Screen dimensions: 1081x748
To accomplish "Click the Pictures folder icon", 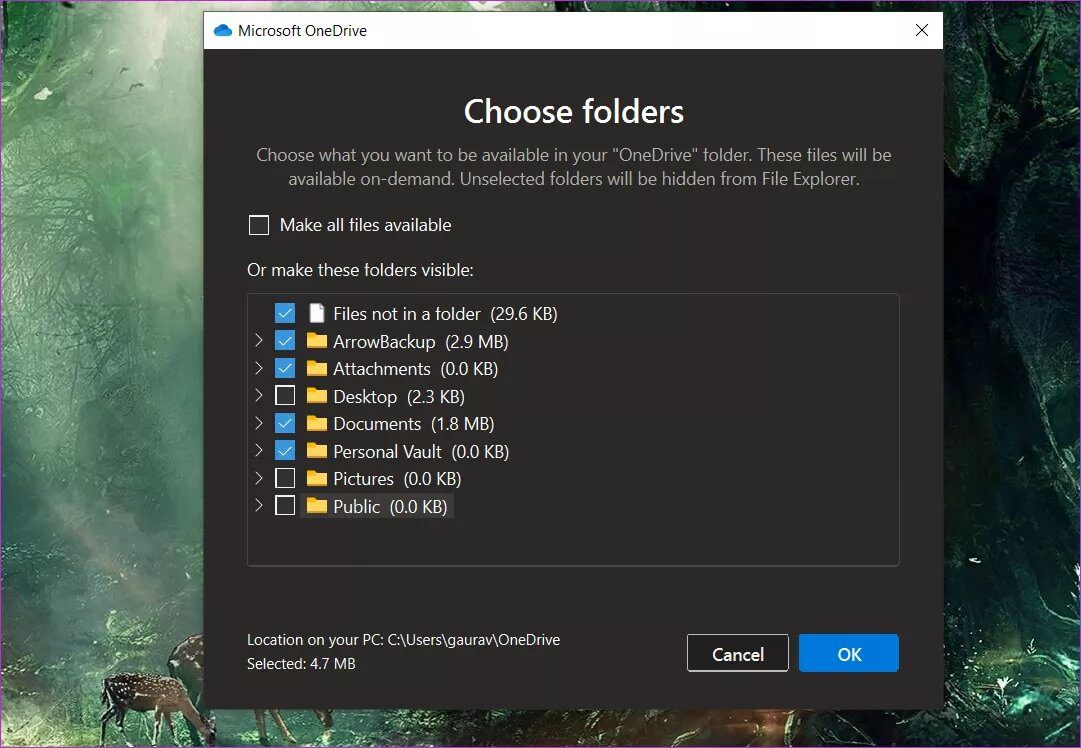I will pyautogui.click(x=316, y=478).
